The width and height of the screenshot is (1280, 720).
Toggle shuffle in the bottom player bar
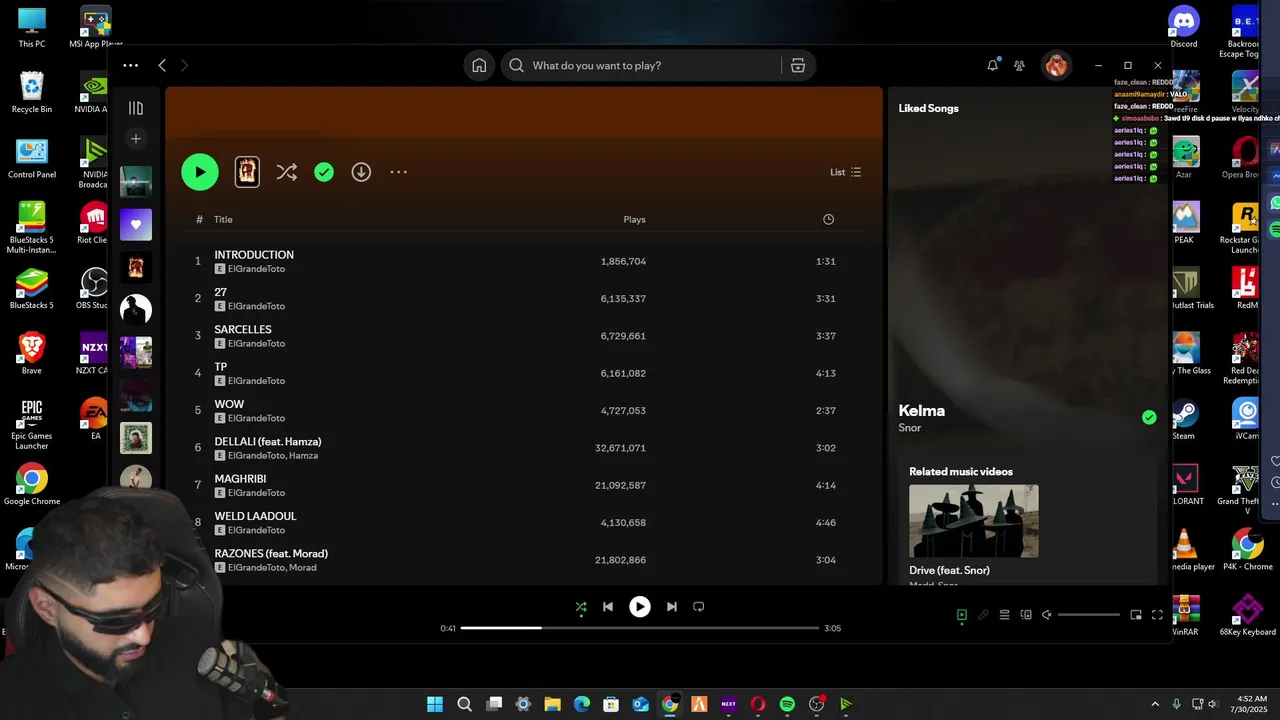click(x=581, y=606)
